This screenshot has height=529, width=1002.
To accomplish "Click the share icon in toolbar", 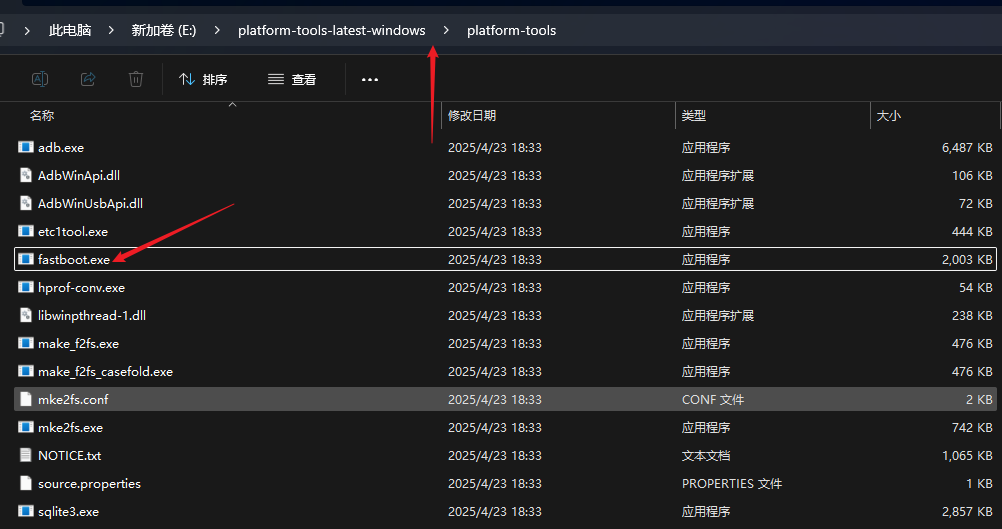I will [x=88, y=79].
